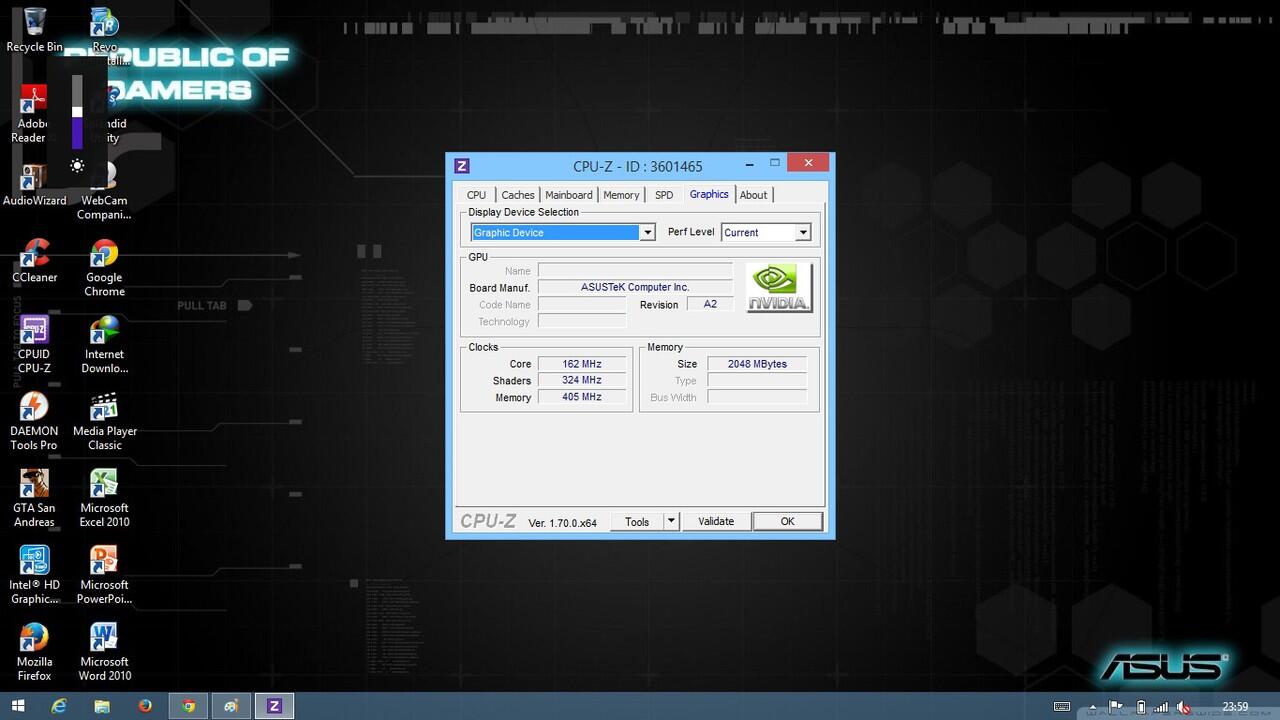Launch DAEMON Tools Pro from the desktop
This screenshot has height=720, width=1280.
click(x=34, y=422)
